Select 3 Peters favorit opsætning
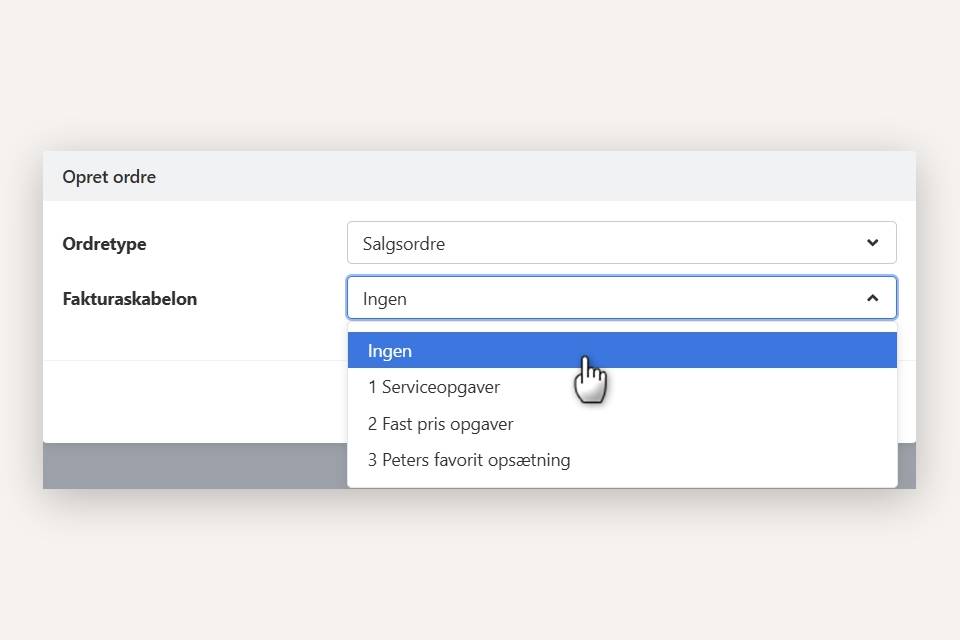The width and height of the screenshot is (960, 640). tap(469, 460)
